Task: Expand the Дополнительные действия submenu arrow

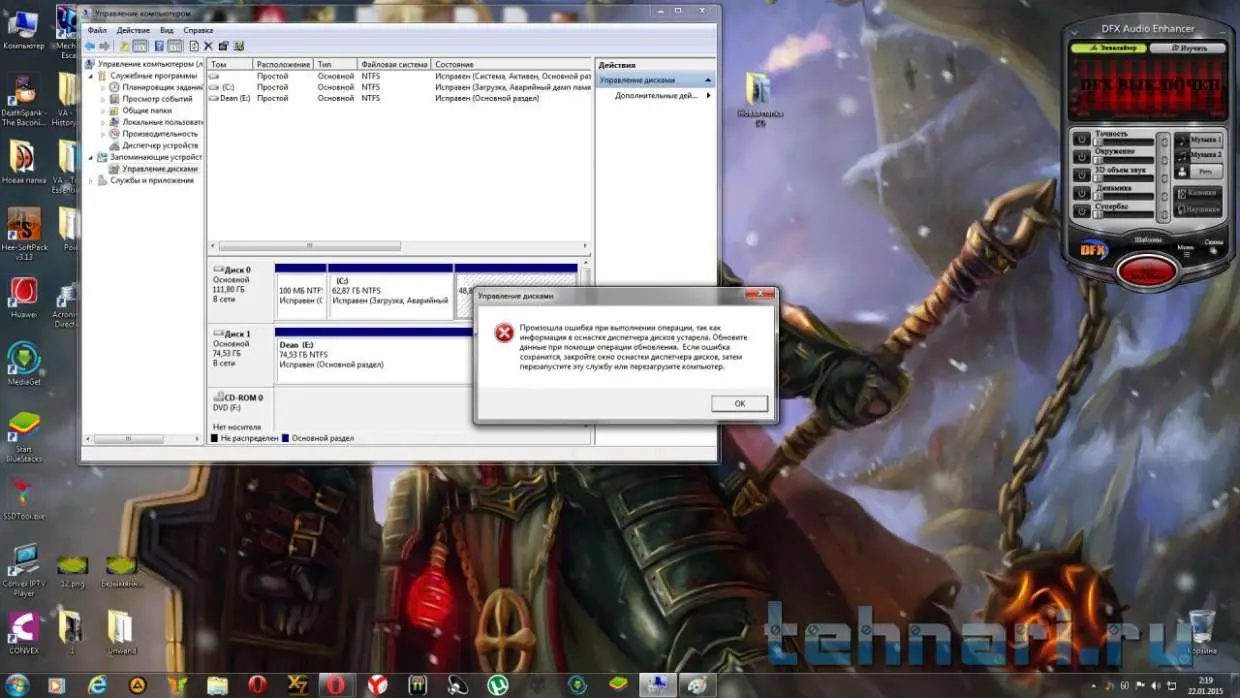Action: coord(709,96)
